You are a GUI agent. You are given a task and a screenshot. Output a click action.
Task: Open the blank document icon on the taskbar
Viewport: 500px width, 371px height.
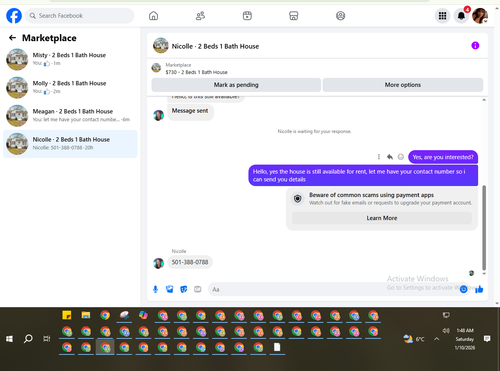pyautogui.click(x=277, y=347)
